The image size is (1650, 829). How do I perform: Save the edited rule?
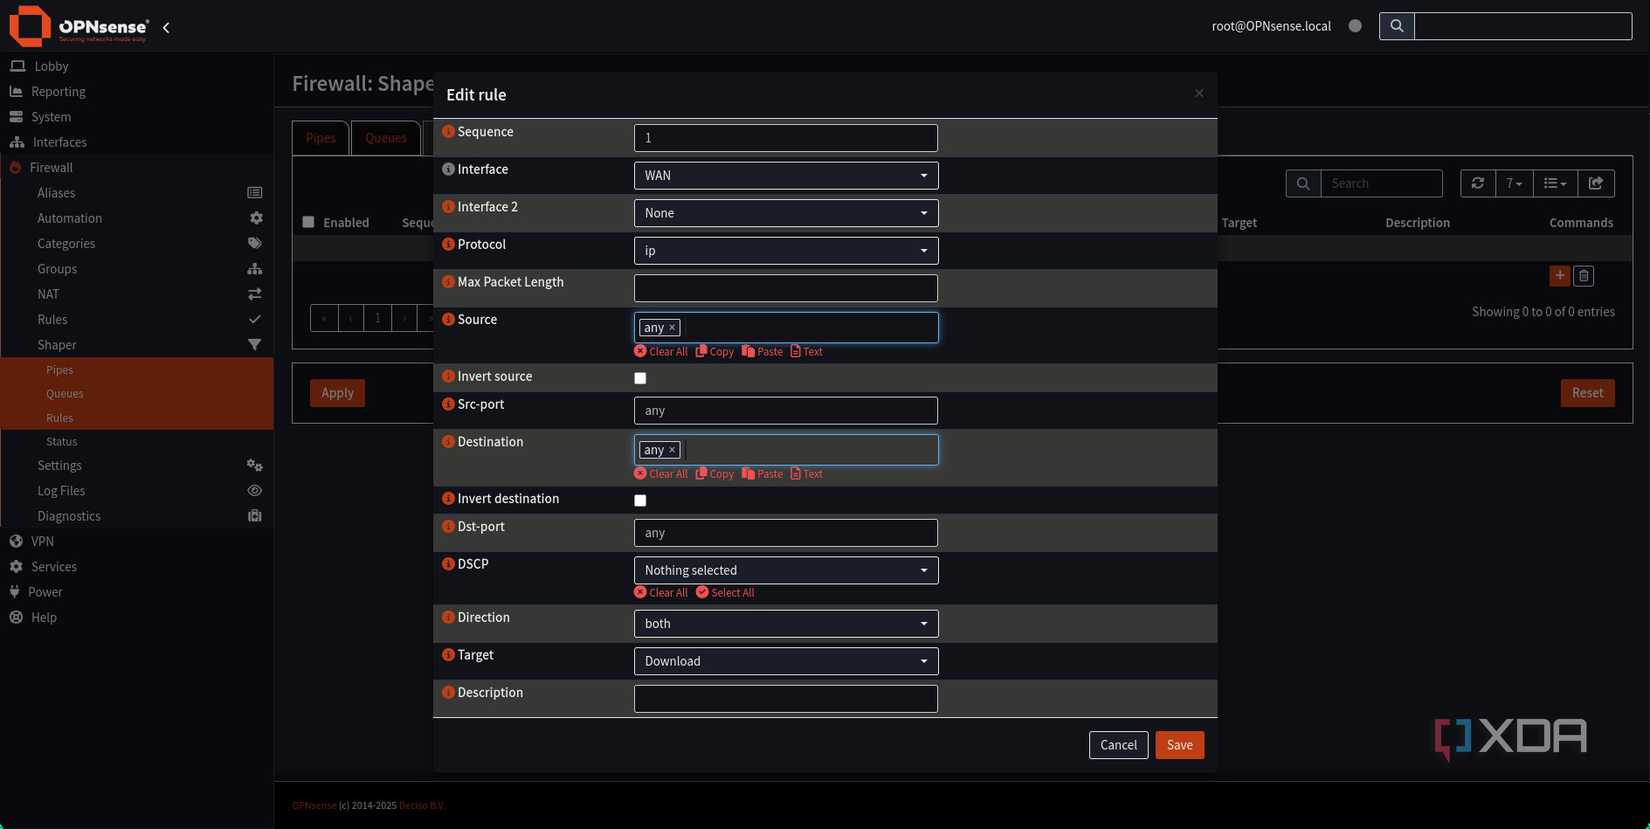click(1179, 745)
